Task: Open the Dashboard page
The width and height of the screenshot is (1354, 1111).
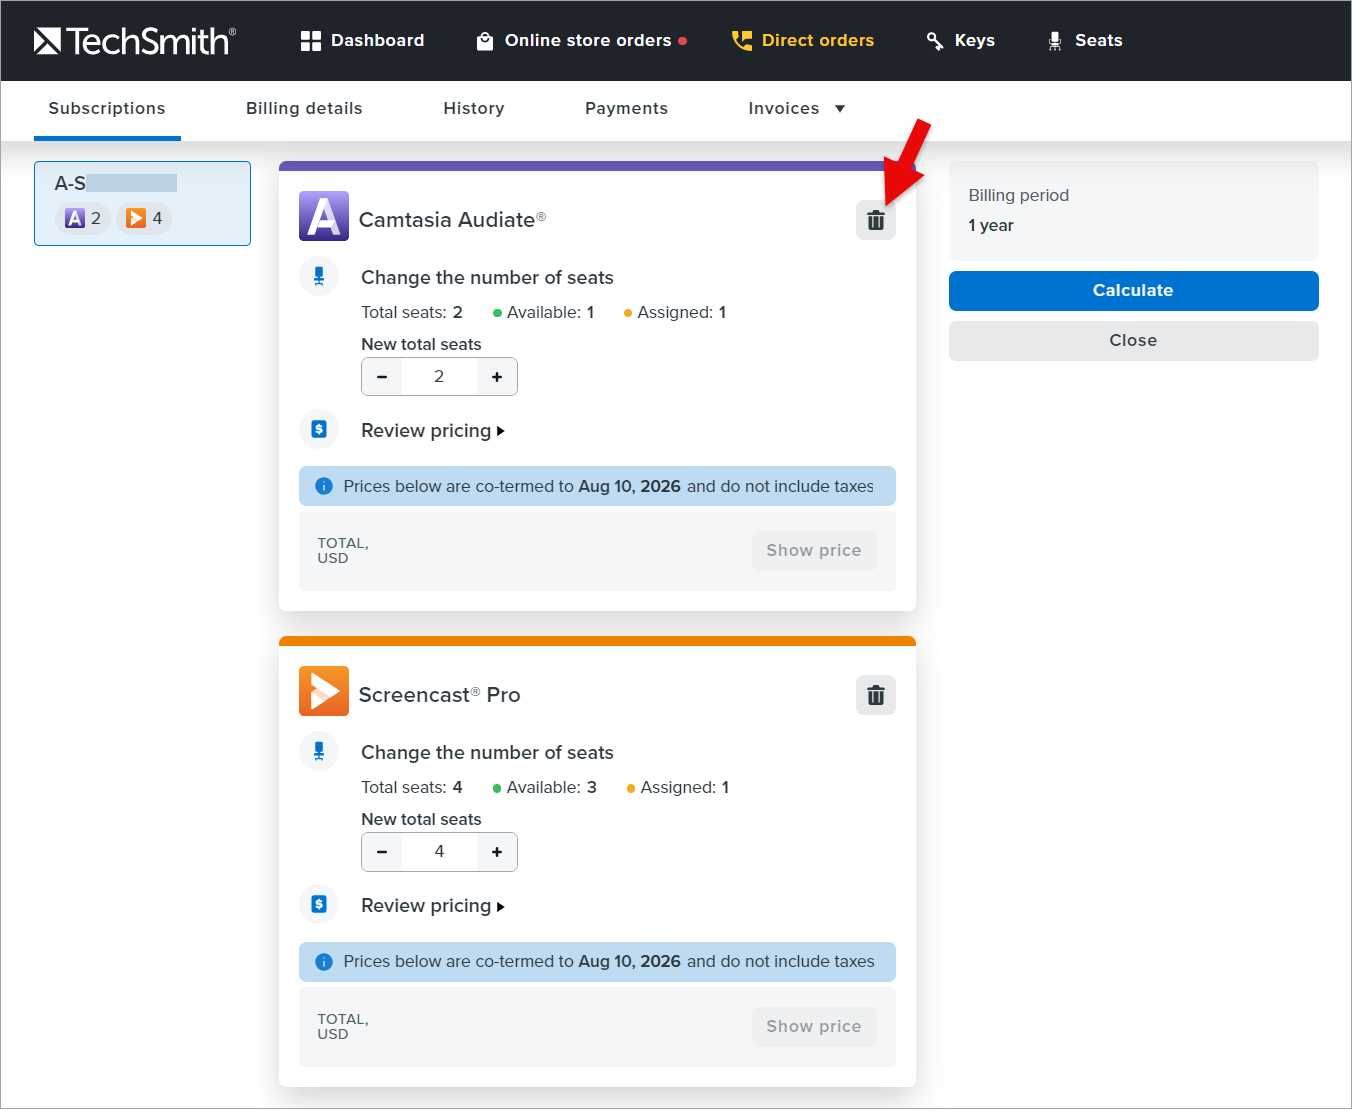Action: (362, 41)
